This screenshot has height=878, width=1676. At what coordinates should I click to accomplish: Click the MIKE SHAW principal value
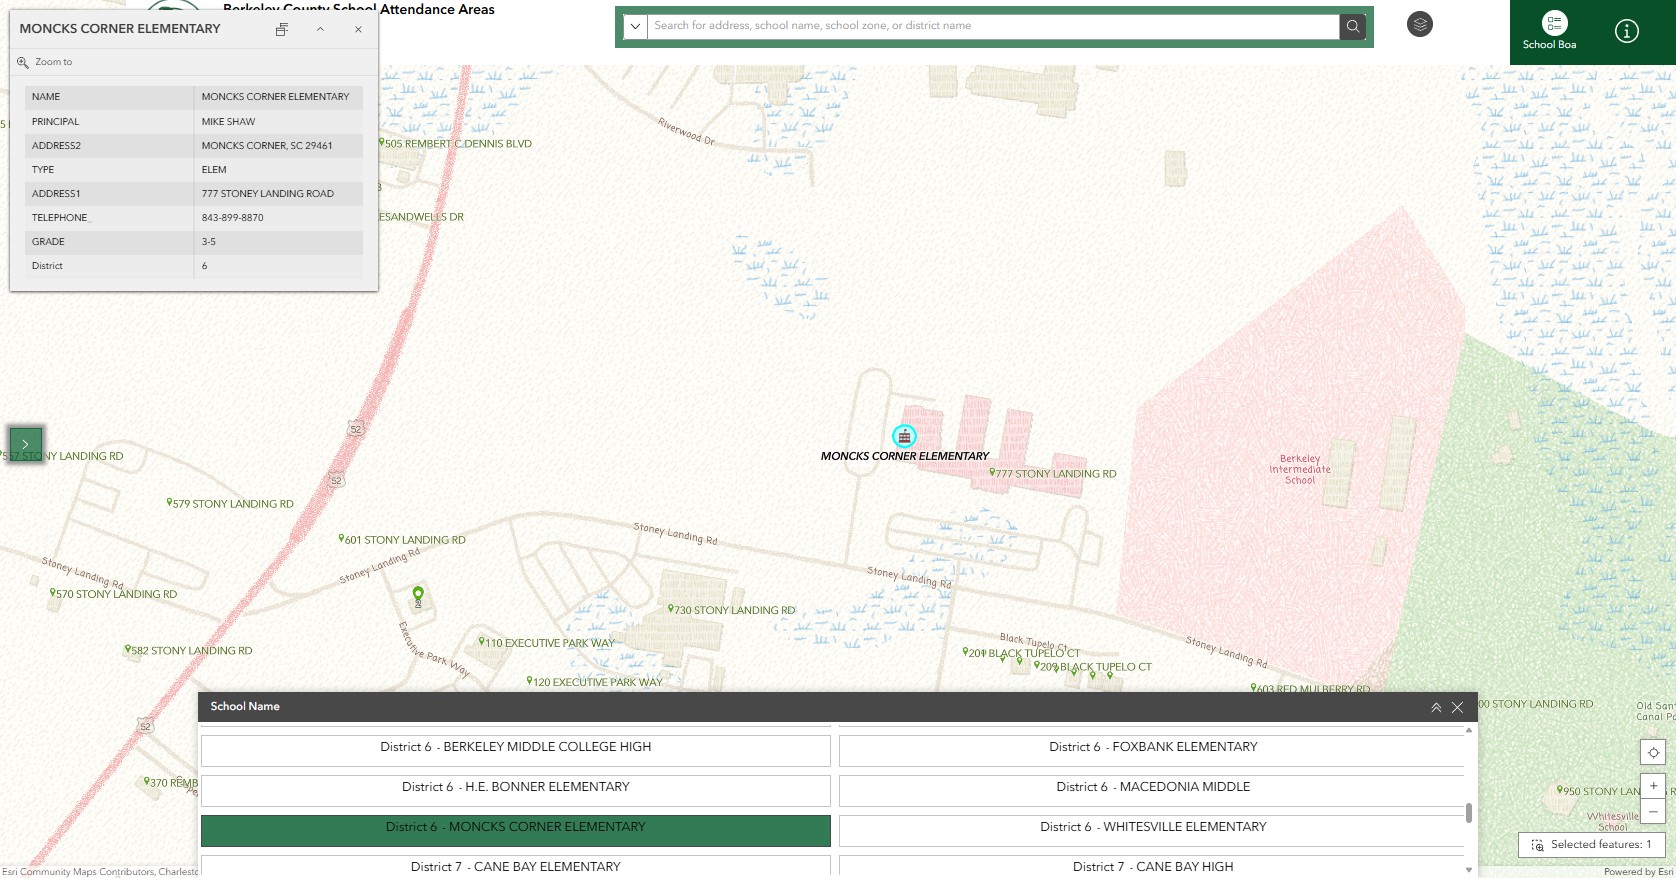pyautogui.click(x=228, y=122)
